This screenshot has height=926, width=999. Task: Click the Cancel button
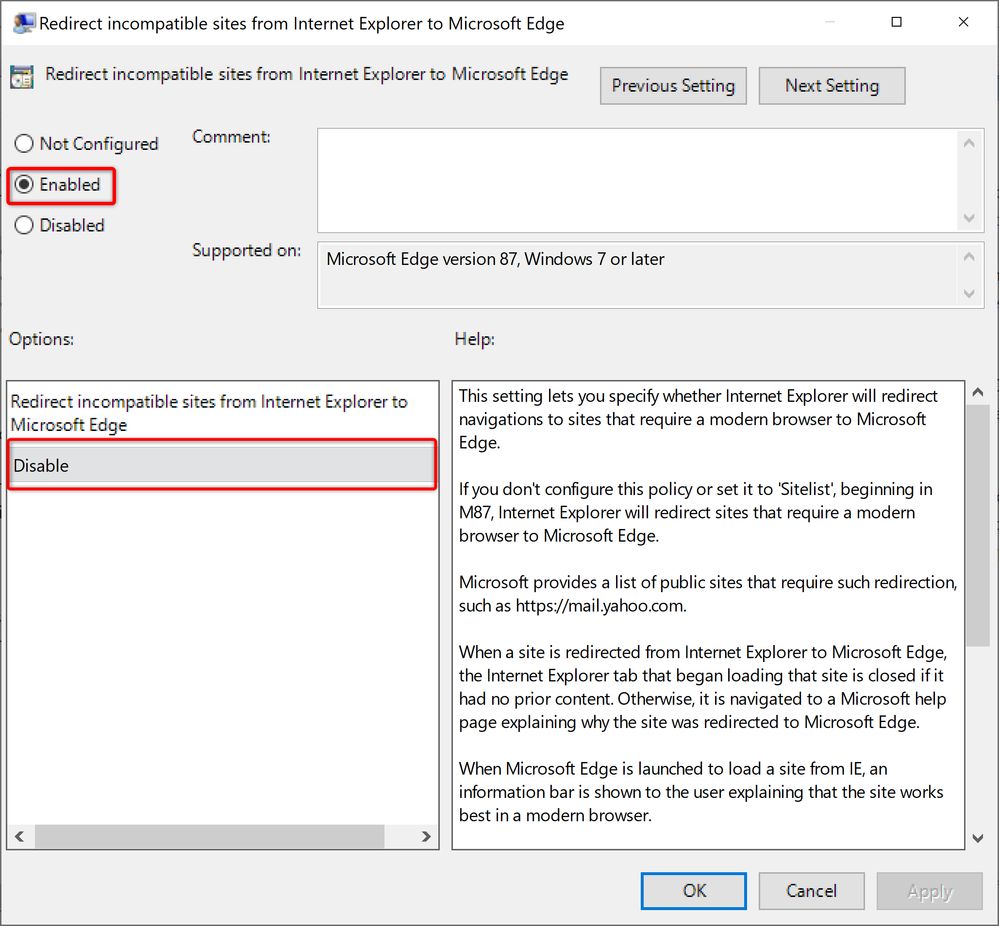coord(811,890)
